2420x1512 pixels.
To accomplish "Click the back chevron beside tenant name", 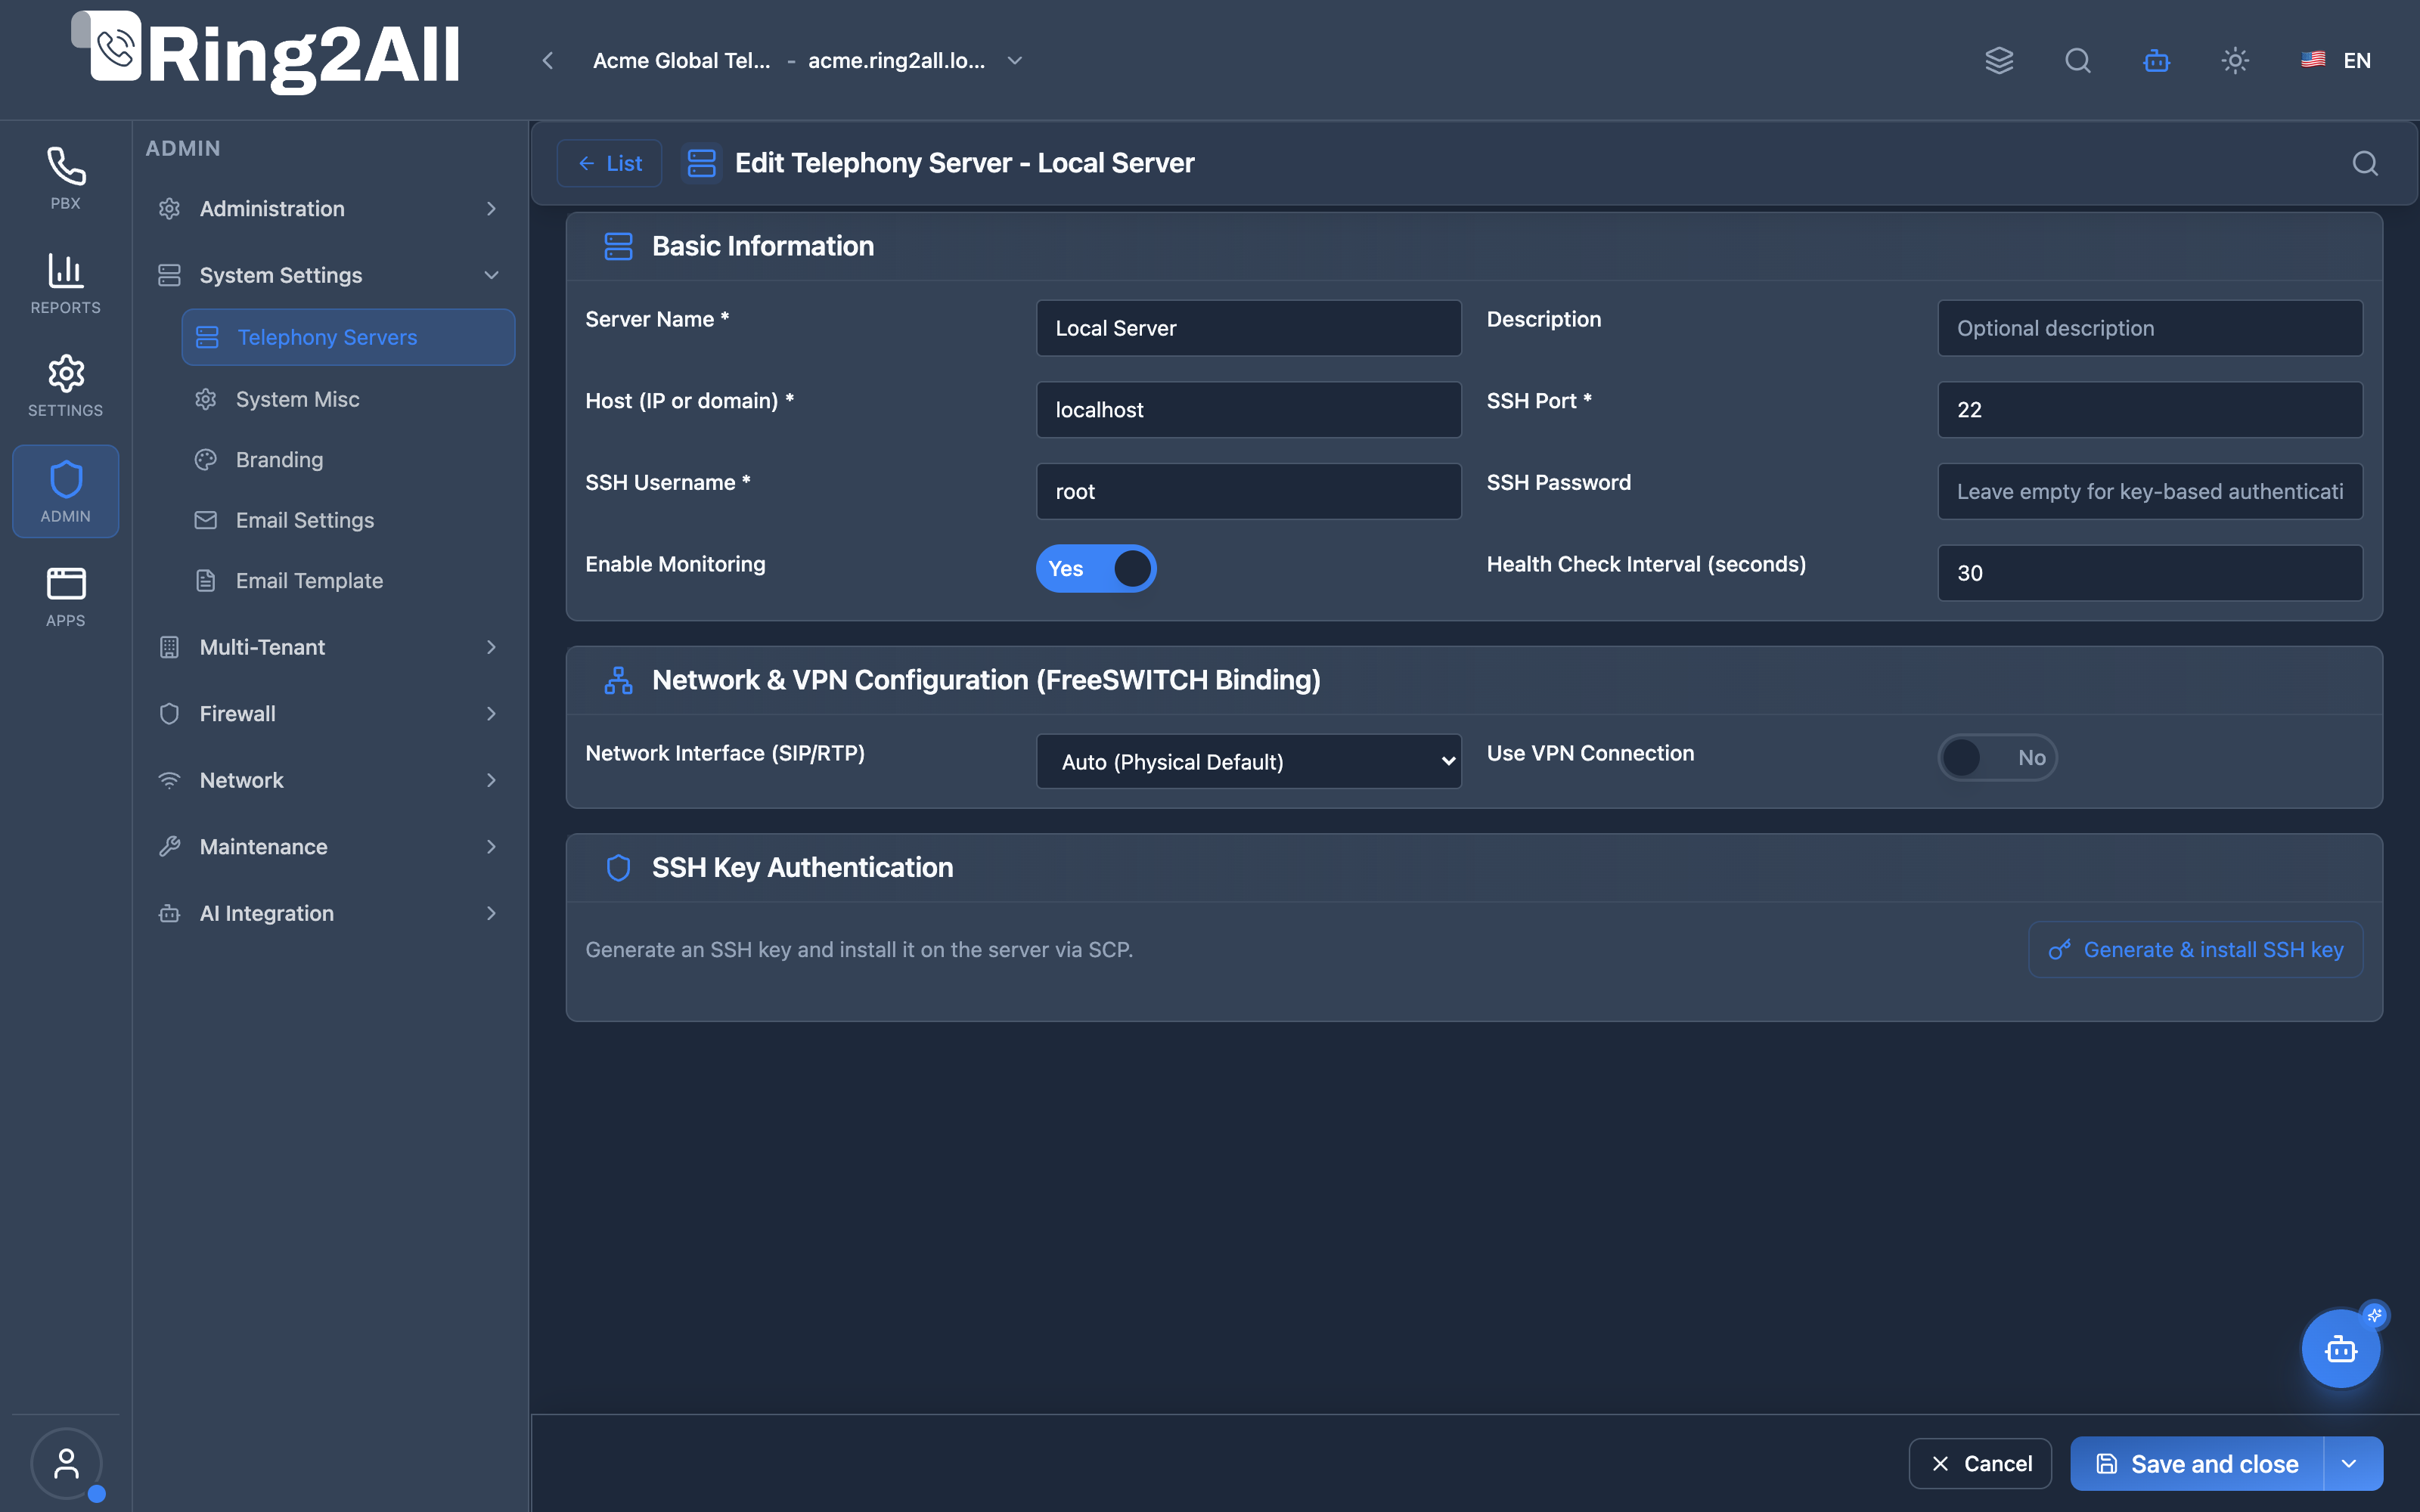I will [548, 60].
